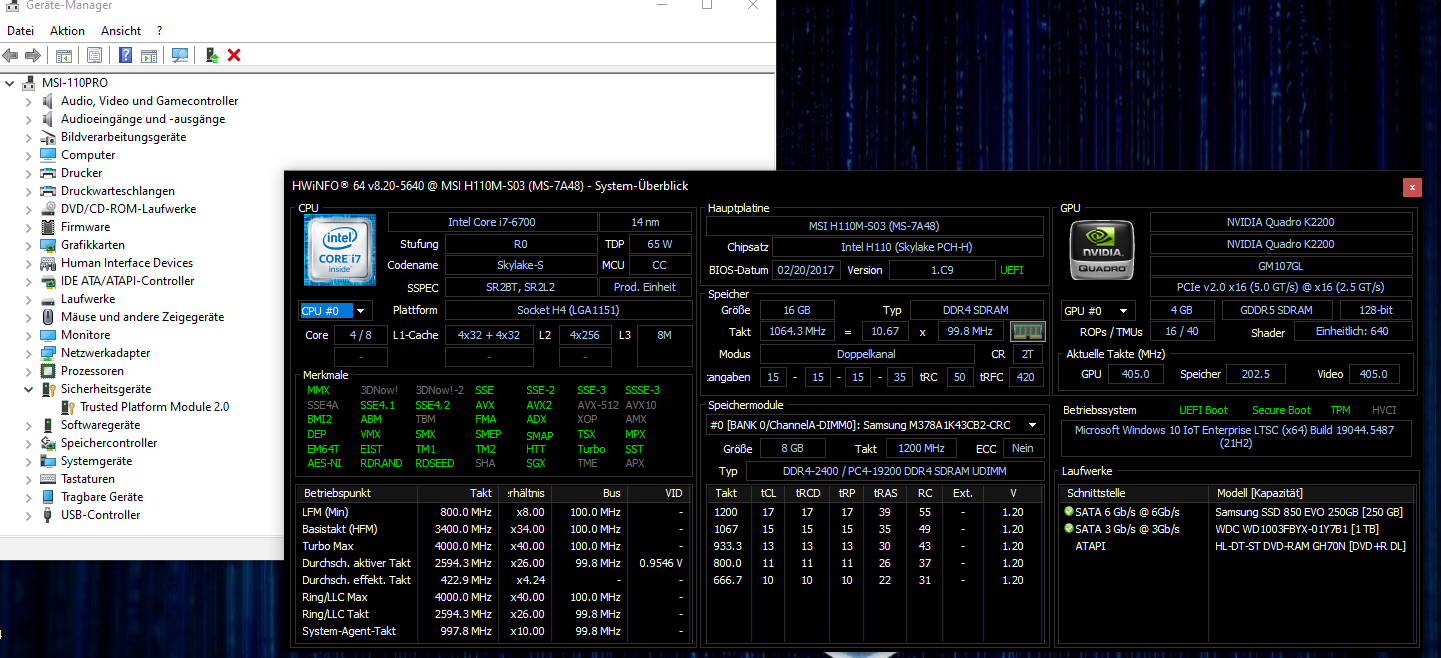
Task: Close the HWiNFO System-Überblick window
Action: click(1412, 186)
